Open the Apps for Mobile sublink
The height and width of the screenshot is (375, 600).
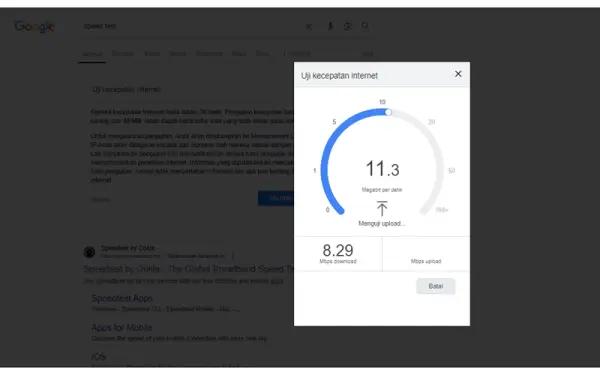tap(122, 328)
